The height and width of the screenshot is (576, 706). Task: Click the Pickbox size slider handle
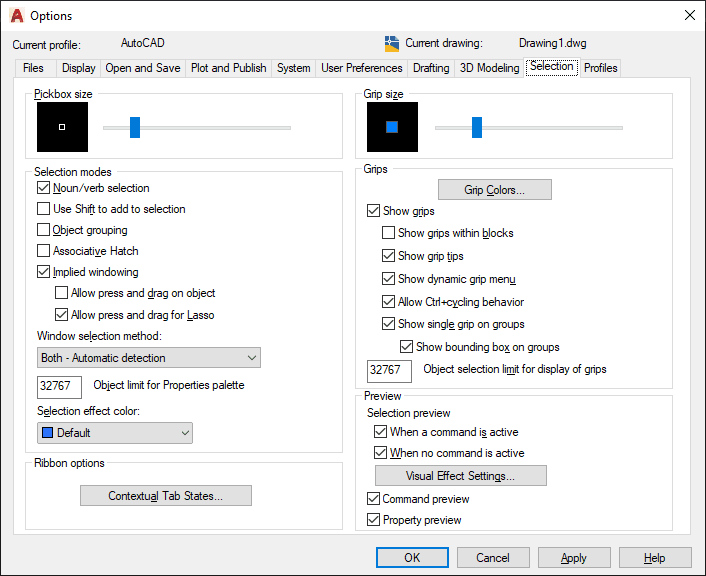coord(135,127)
